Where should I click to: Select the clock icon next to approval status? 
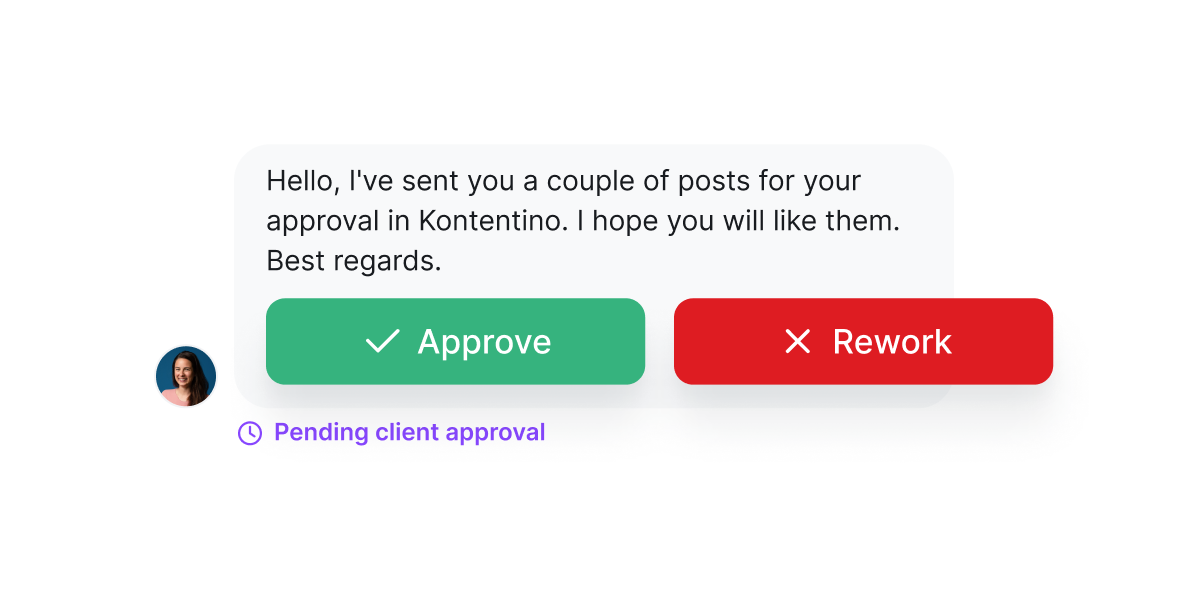[x=249, y=432]
